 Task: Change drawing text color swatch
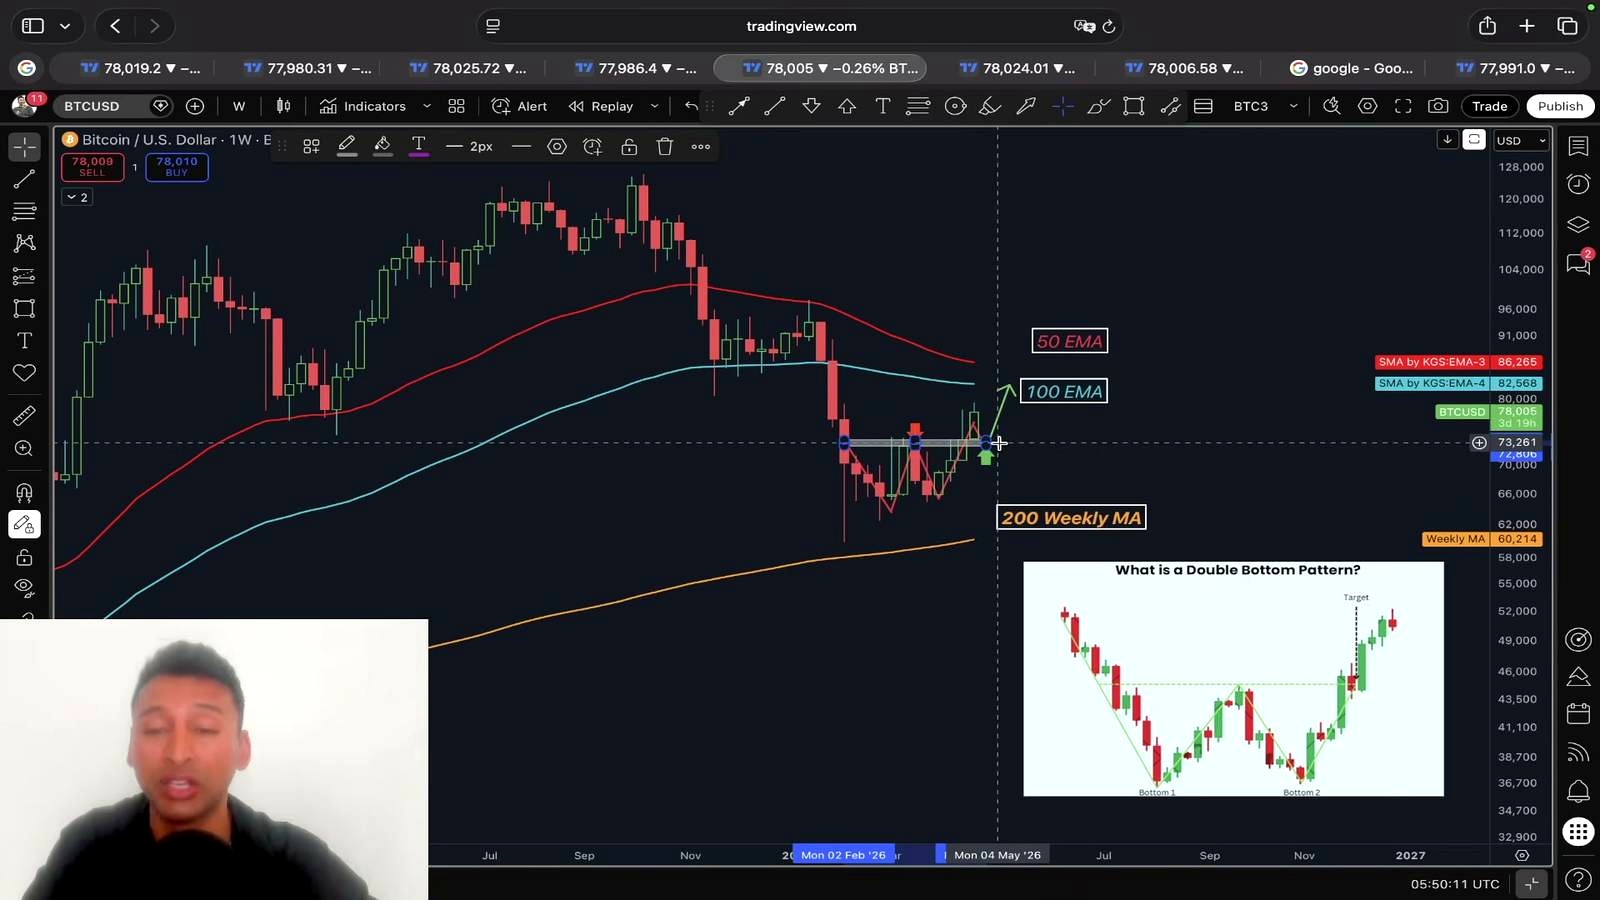tap(419, 147)
